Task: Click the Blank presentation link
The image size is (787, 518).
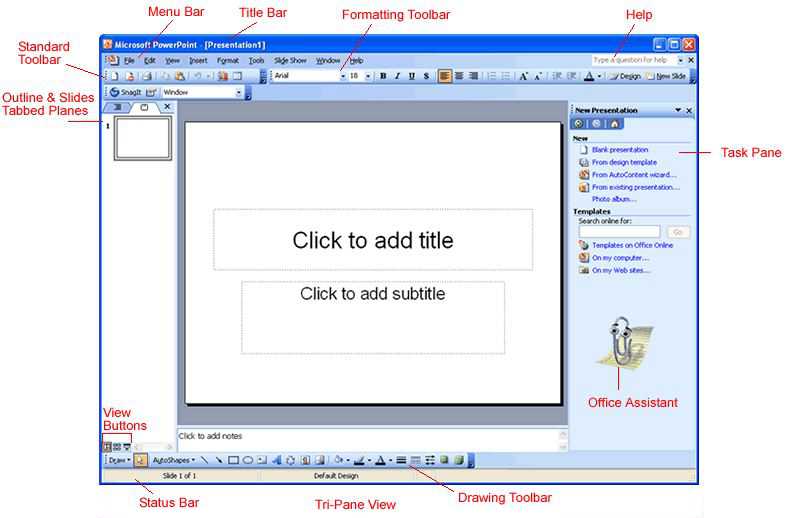Action: 620,150
